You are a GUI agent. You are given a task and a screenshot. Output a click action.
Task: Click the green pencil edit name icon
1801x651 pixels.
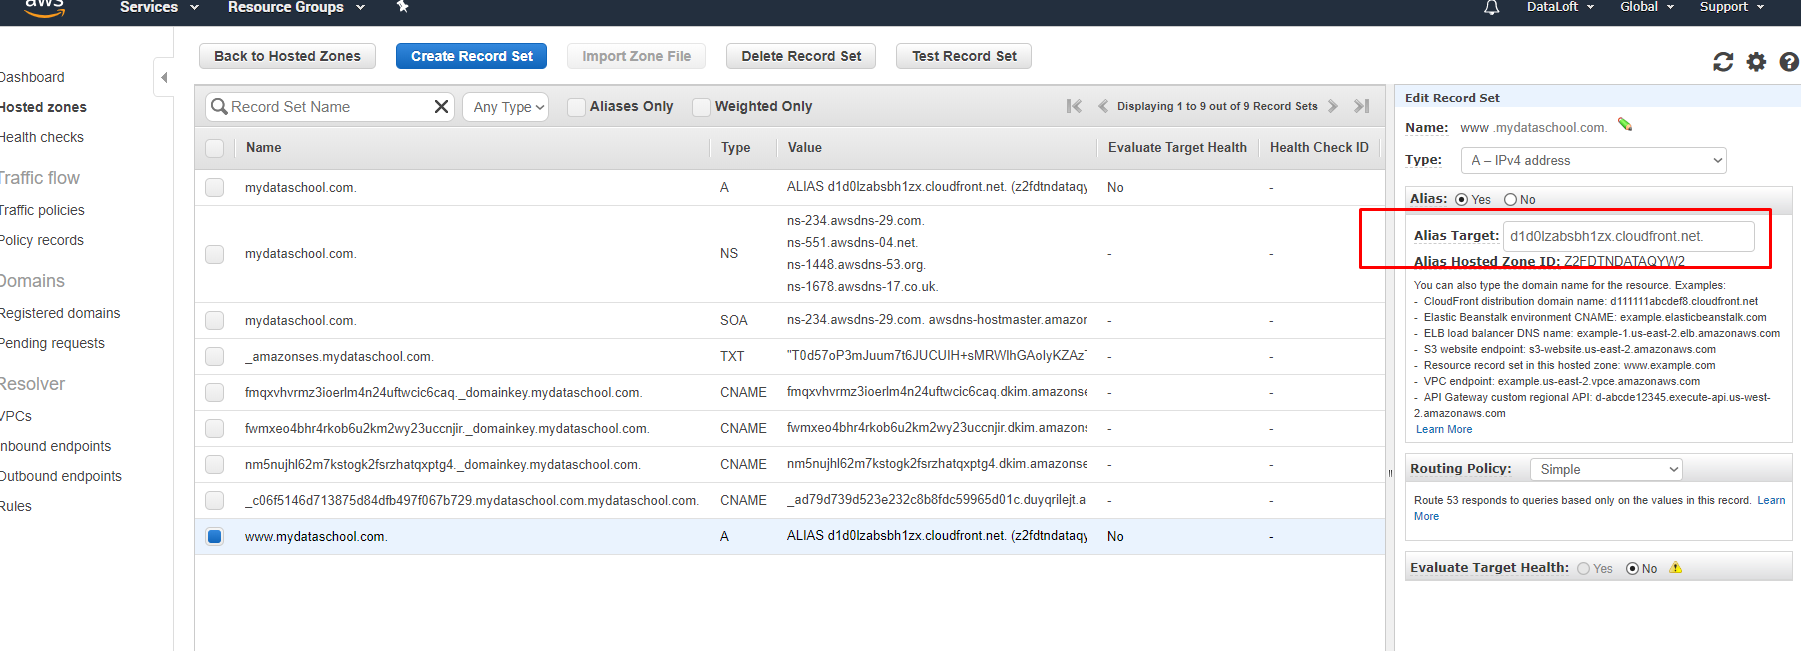coord(1625,125)
